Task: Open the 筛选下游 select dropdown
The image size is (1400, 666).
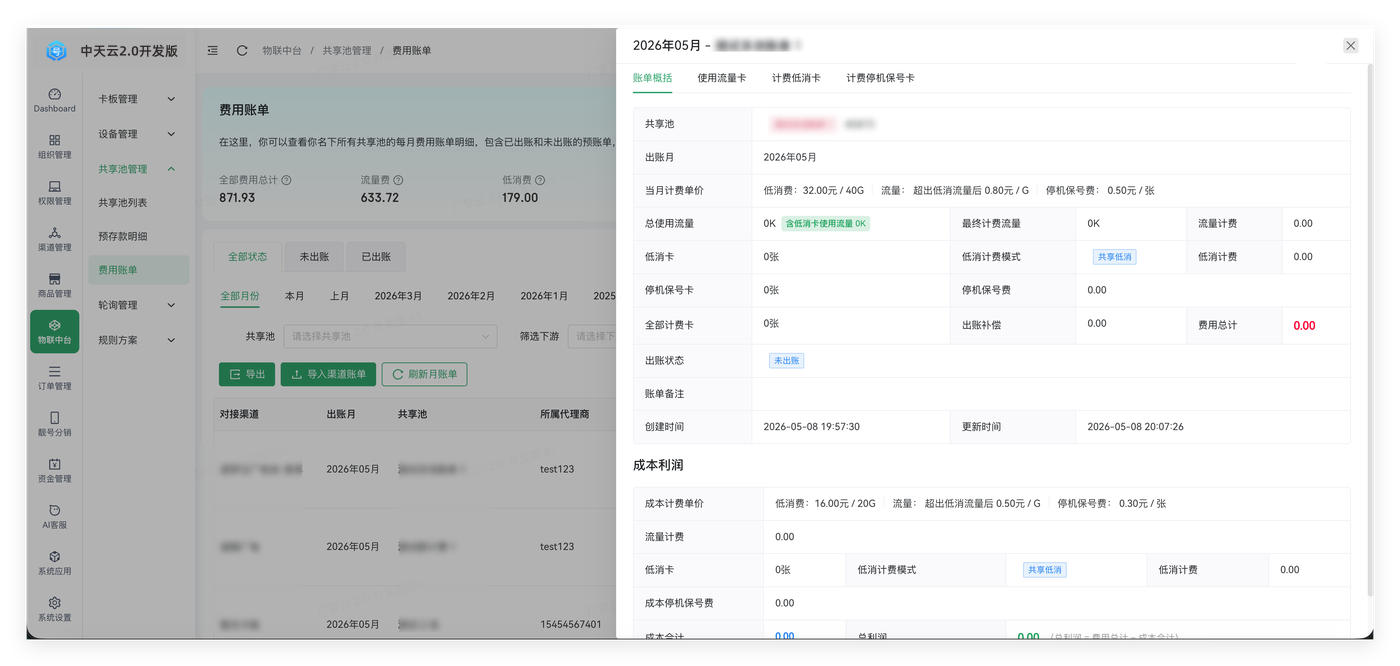Action: pos(592,336)
